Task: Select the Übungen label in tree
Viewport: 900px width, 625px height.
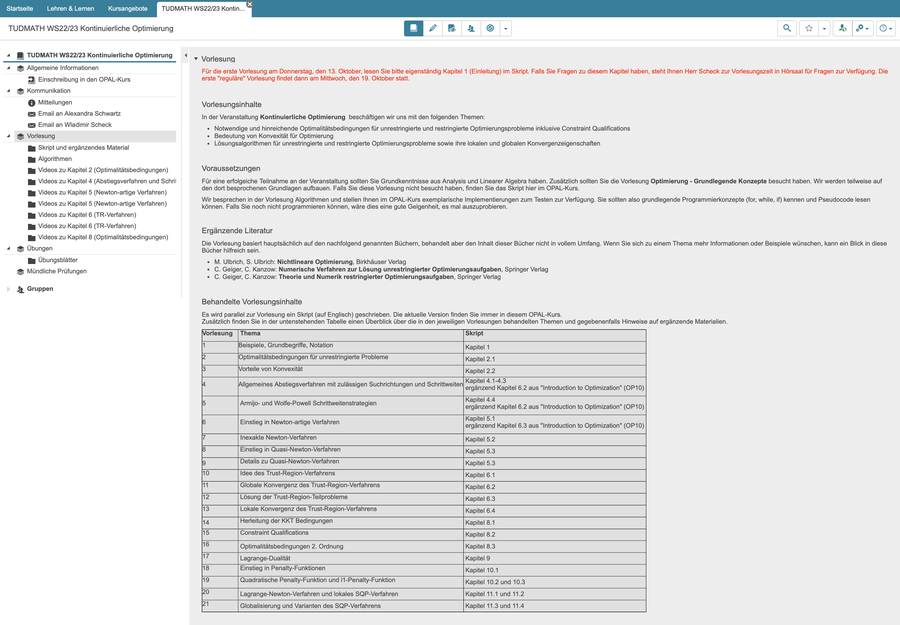Action: point(40,249)
